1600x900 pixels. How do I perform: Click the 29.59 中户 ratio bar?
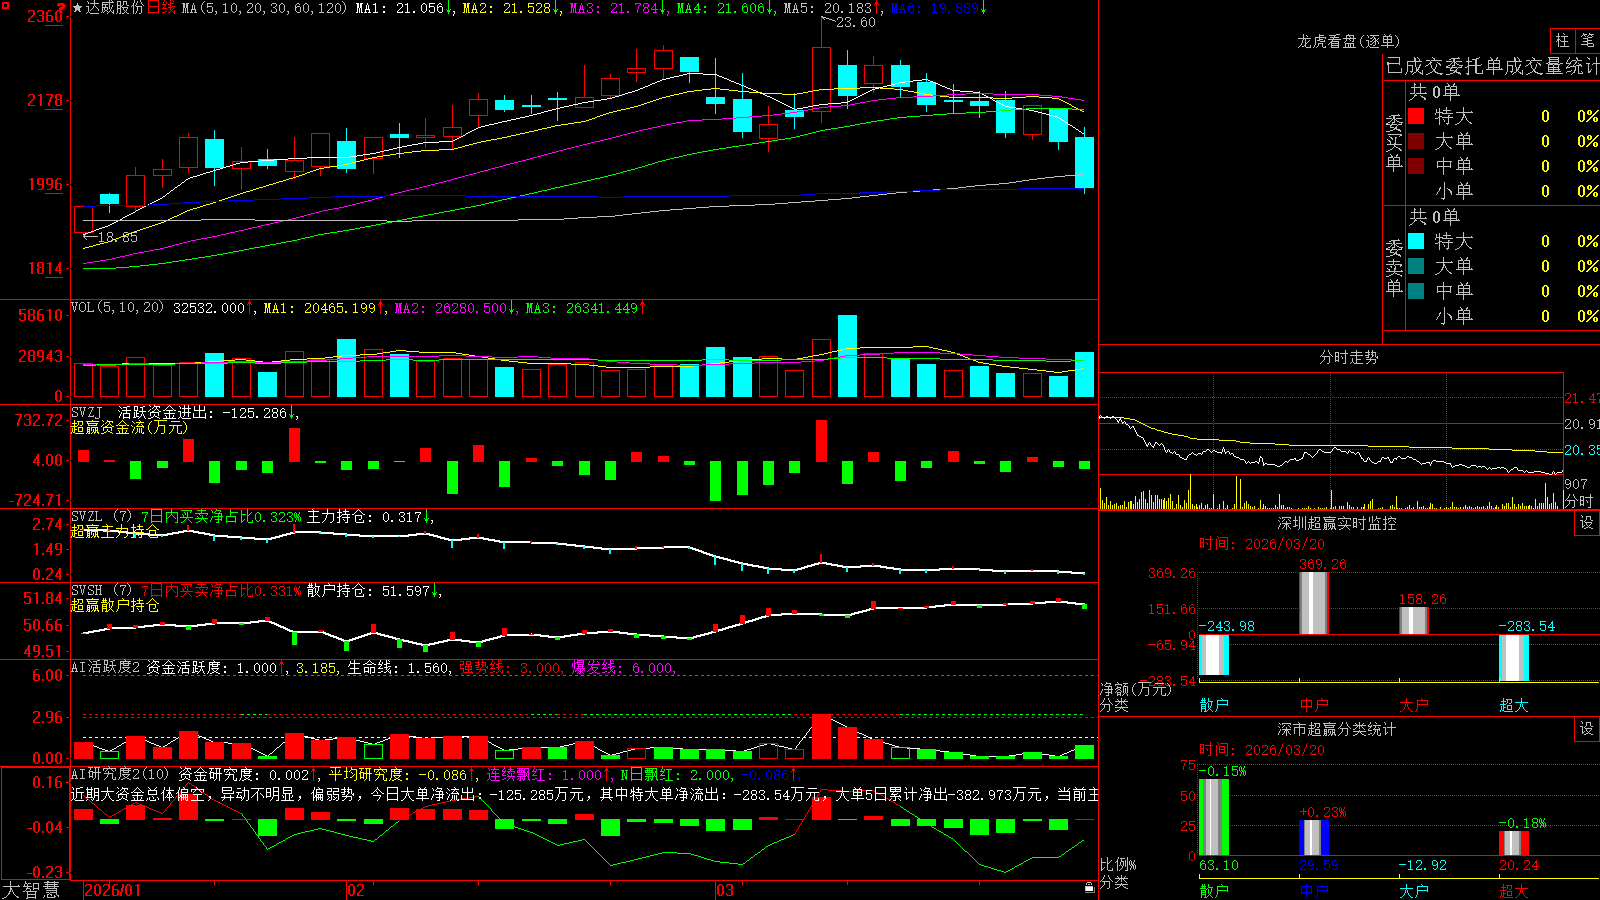1314,838
